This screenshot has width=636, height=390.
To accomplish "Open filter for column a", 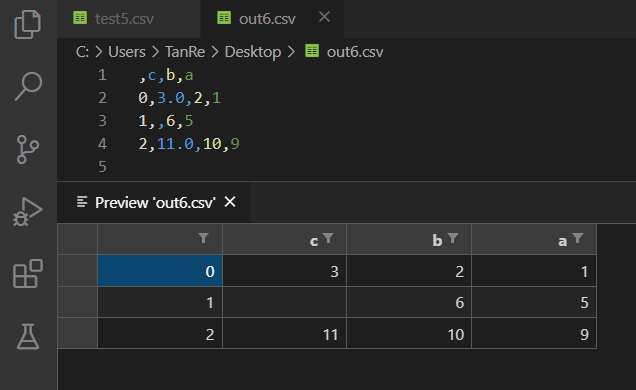I will point(578,238).
